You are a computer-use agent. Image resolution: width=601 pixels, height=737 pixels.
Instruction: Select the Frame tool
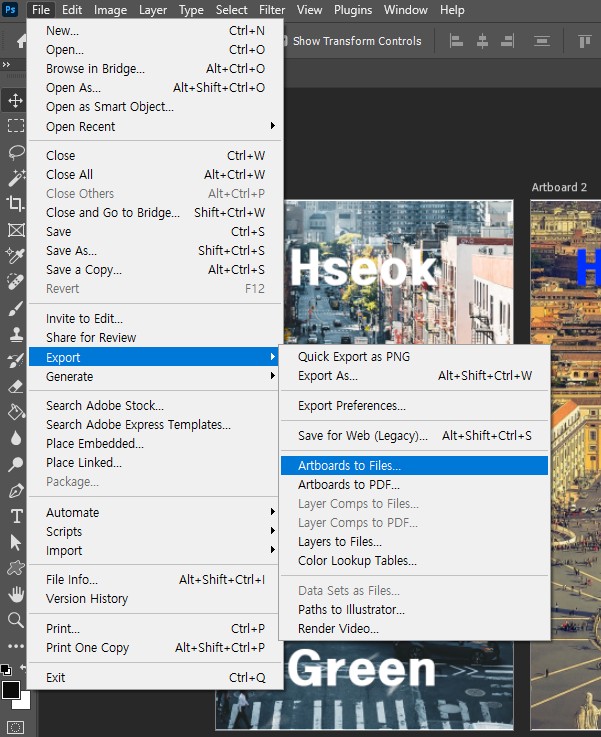pos(16,230)
